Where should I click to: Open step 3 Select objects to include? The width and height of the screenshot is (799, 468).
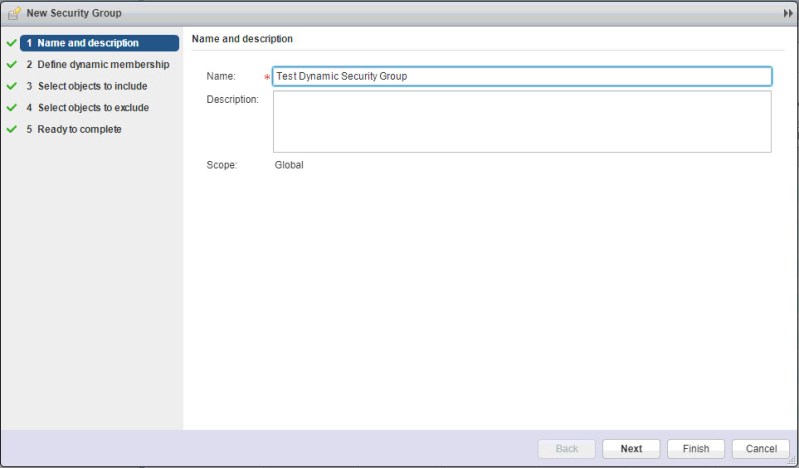[x=86, y=86]
